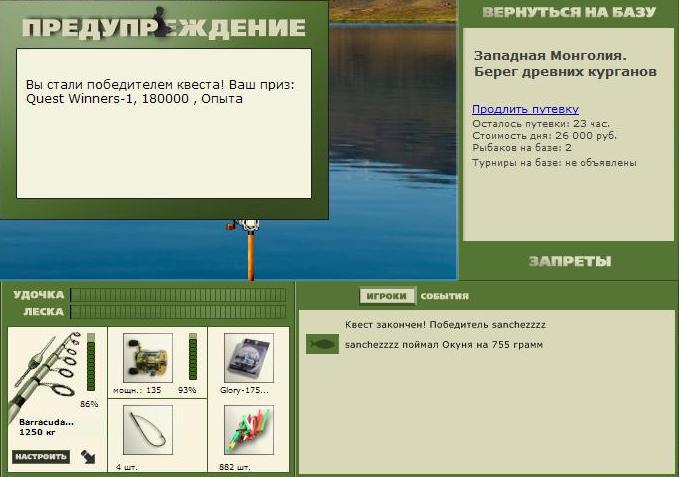Select the Glory-175 fishing line package
Image resolution: width=679 pixels, height=477 pixels.
249,358
